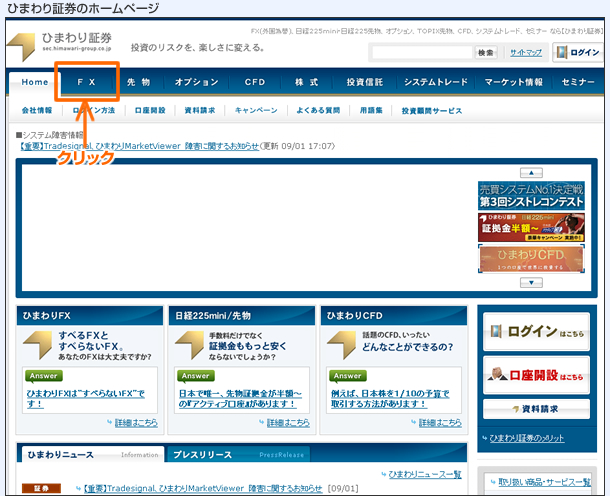Click the sidebar 口座開設はこちら button
The height and width of the screenshot is (496, 610).
[x=536, y=375]
